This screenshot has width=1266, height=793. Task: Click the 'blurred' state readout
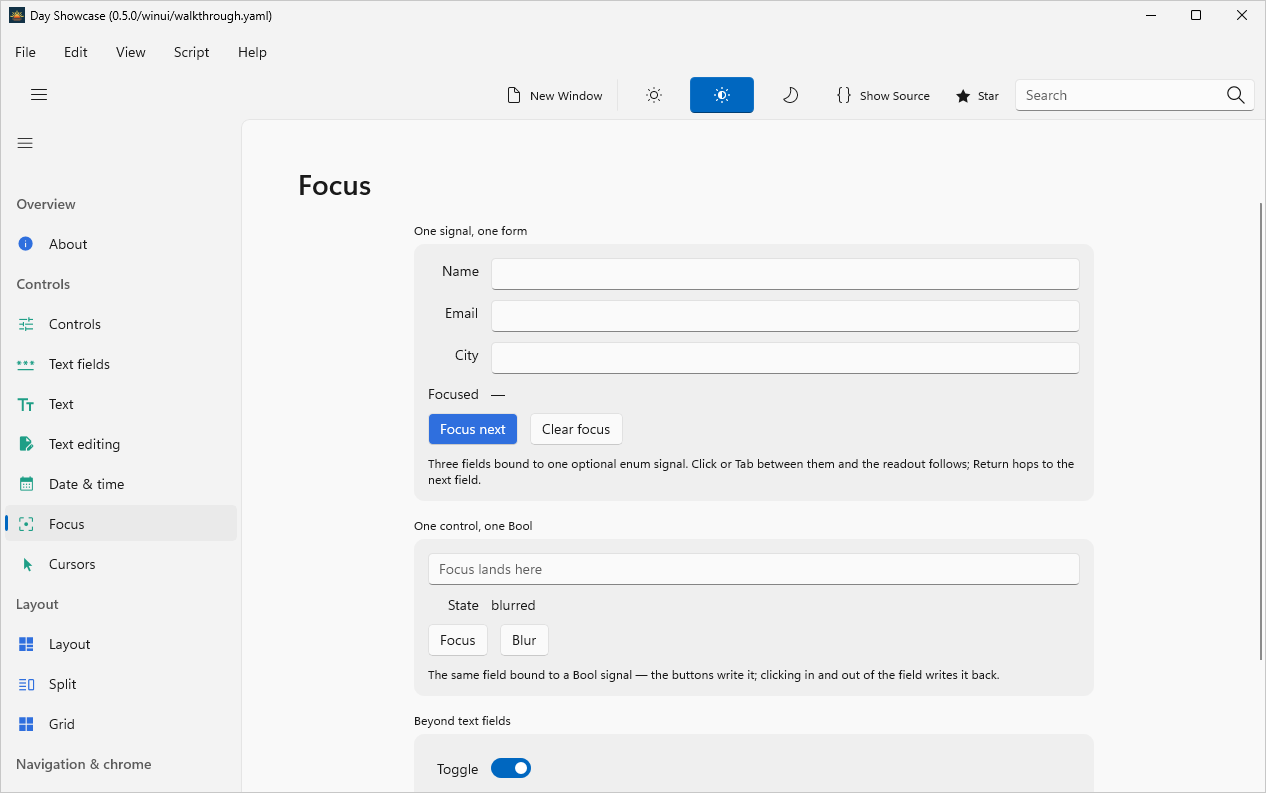pos(513,605)
